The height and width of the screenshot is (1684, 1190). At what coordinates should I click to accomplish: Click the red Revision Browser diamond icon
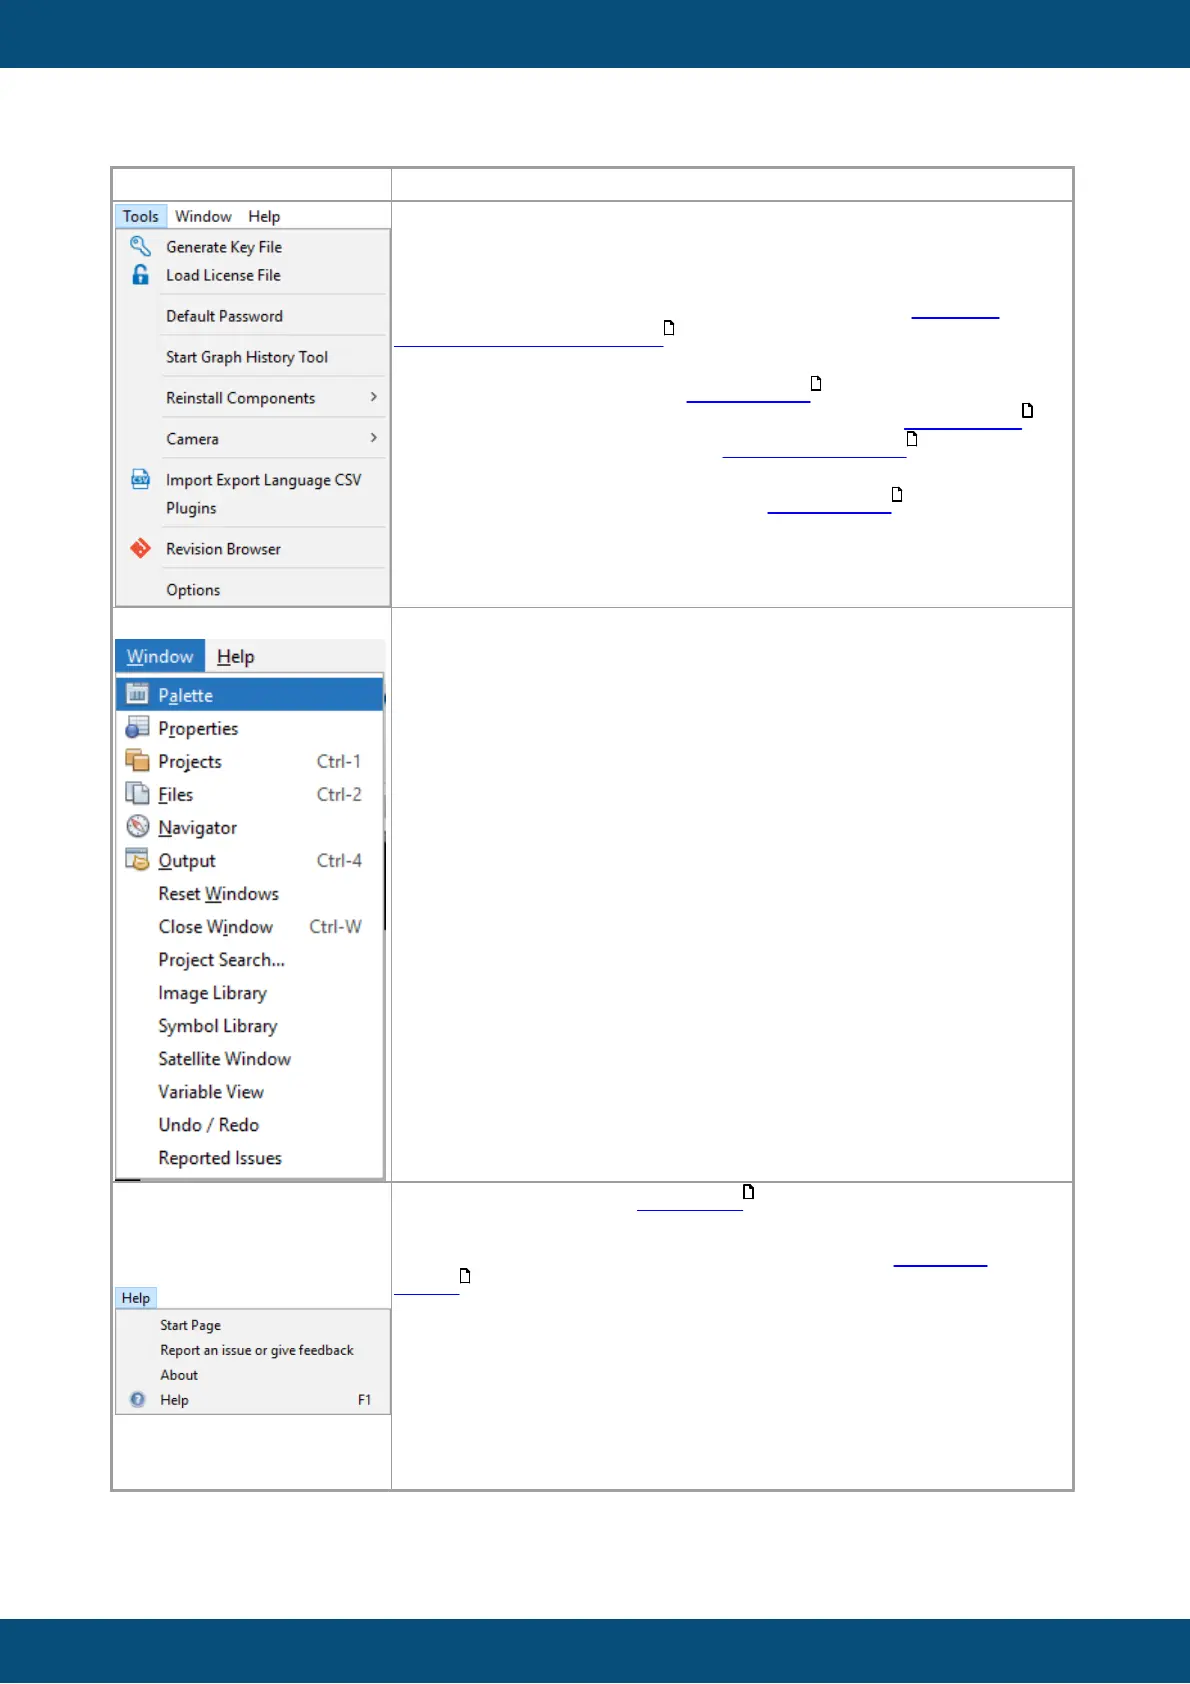(141, 548)
